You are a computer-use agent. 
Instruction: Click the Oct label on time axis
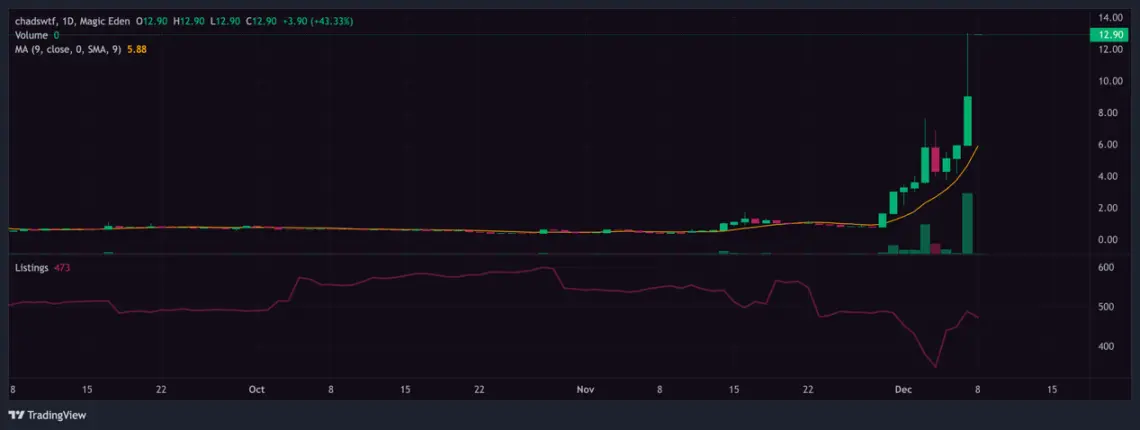[257, 389]
